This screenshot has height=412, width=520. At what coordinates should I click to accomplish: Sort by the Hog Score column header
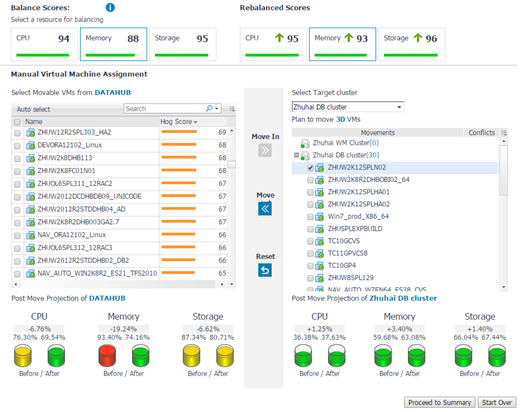179,122
